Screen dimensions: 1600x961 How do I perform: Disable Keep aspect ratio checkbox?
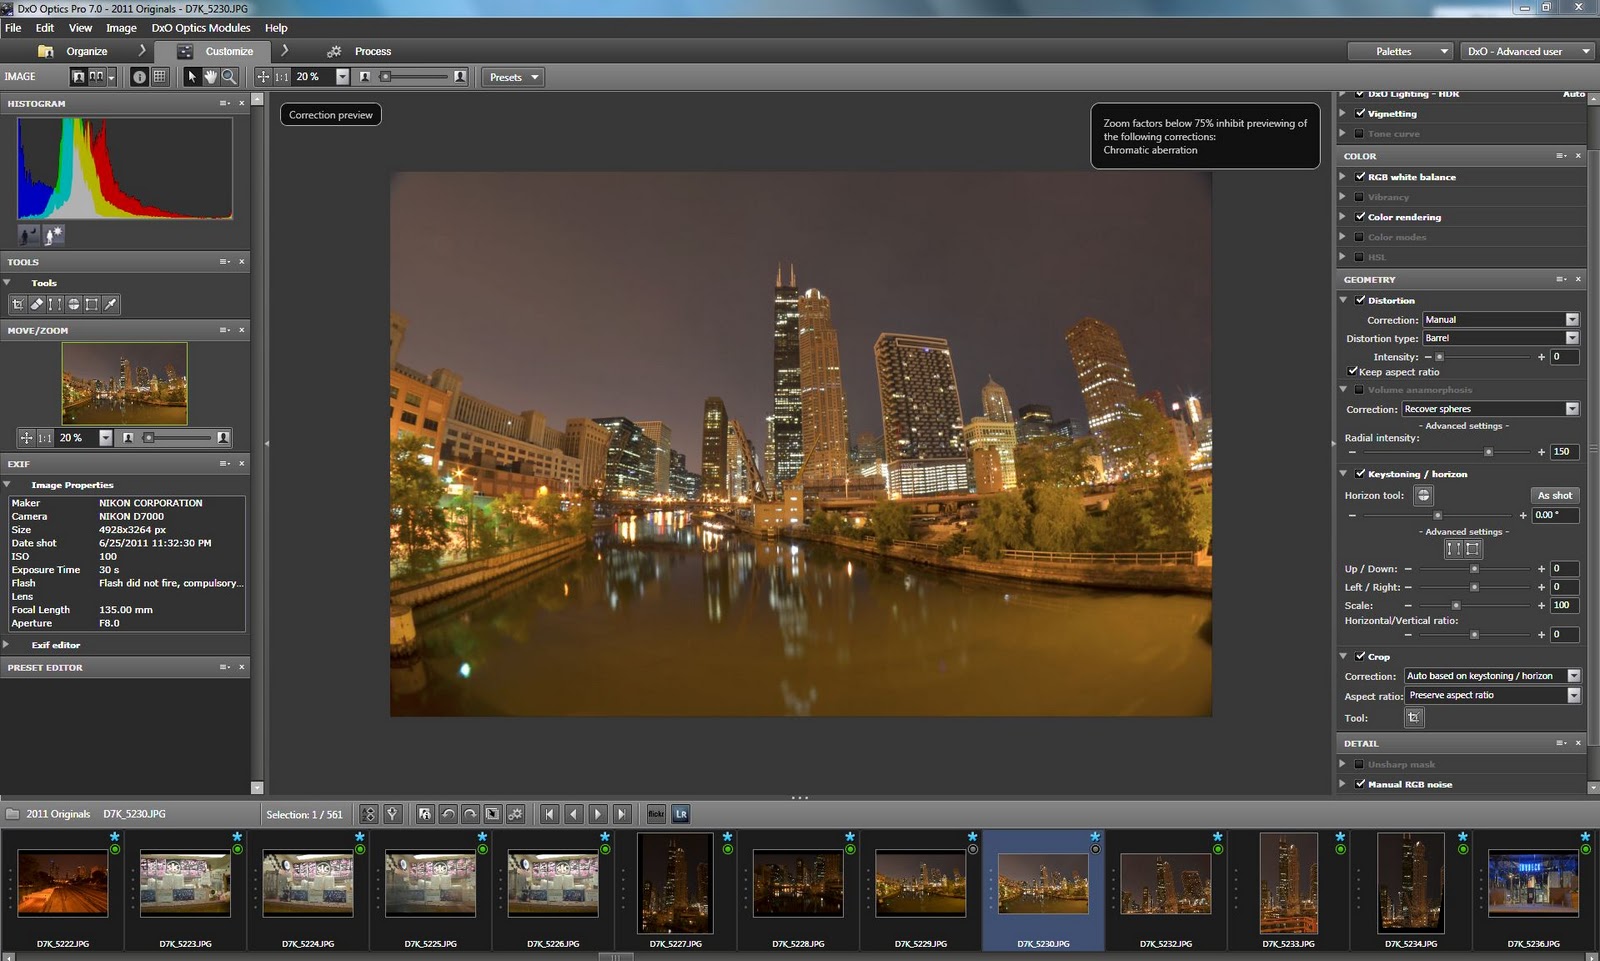point(1352,372)
